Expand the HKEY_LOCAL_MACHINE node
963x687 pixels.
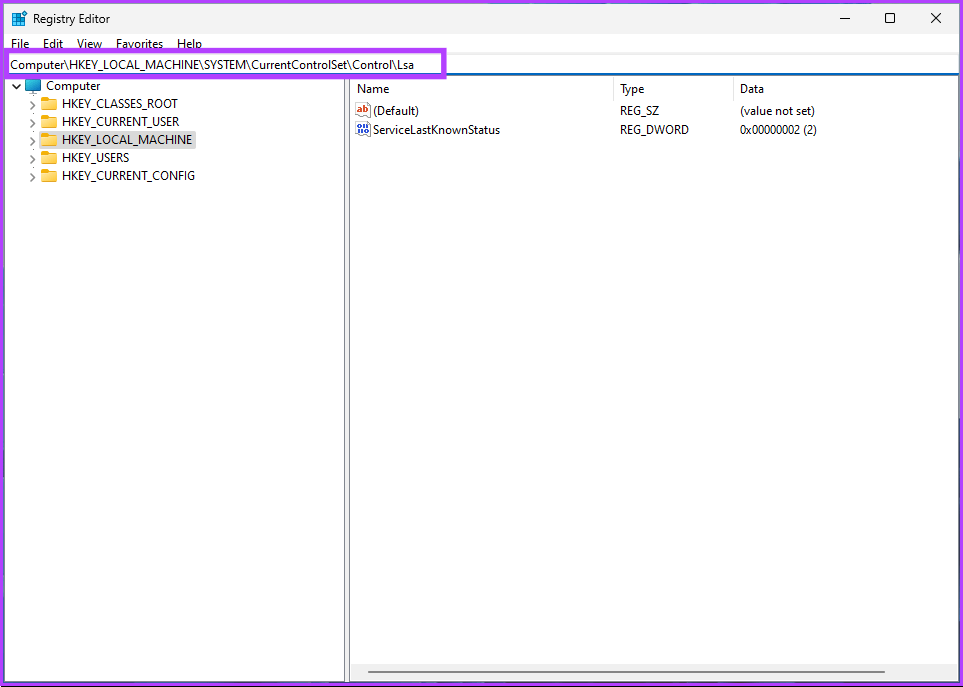pyautogui.click(x=33, y=141)
